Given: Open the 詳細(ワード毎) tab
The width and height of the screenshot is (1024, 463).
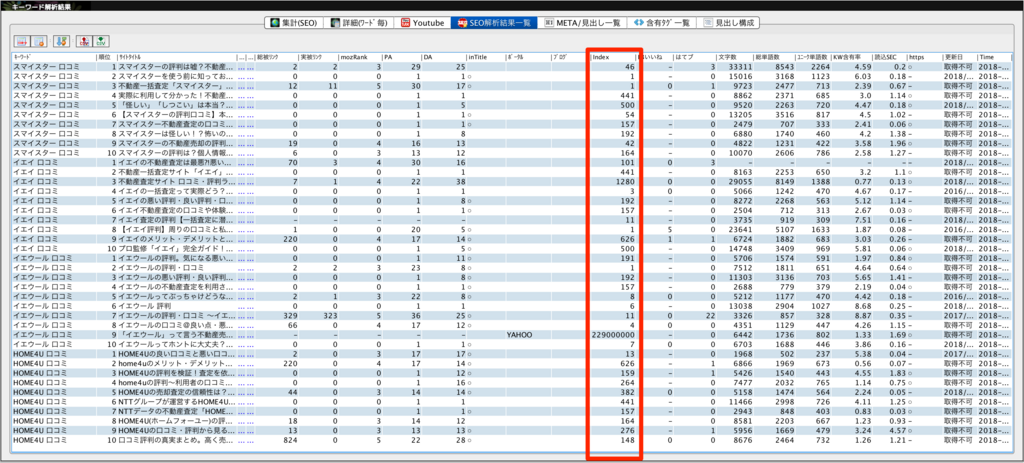Looking at the screenshot, I should (x=359, y=22).
